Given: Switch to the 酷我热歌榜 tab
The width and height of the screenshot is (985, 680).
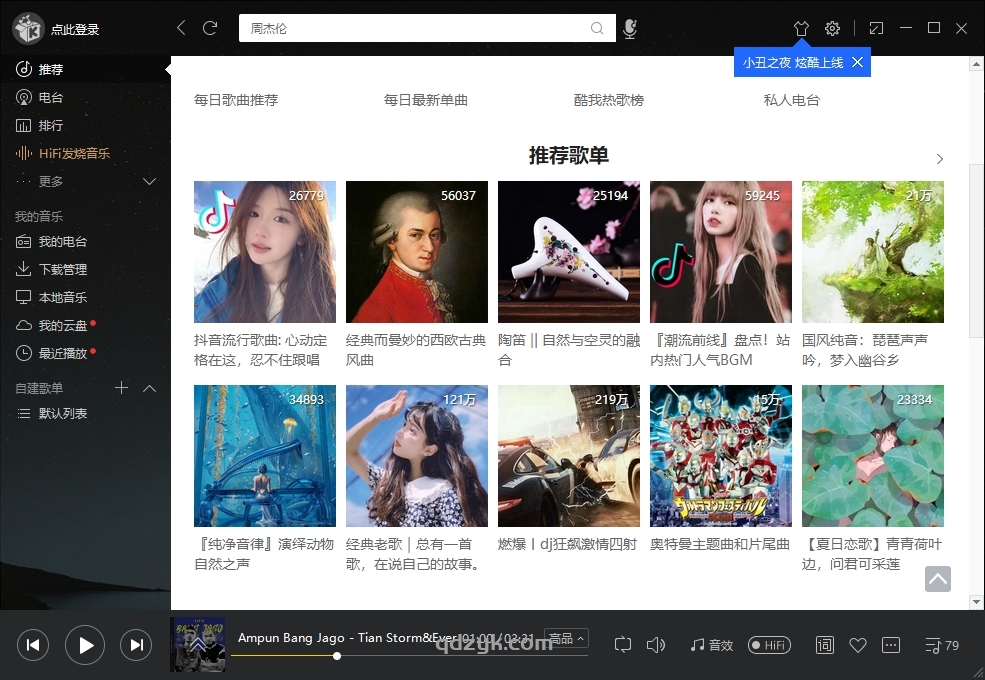Looking at the screenshot, I should [608, 100].
